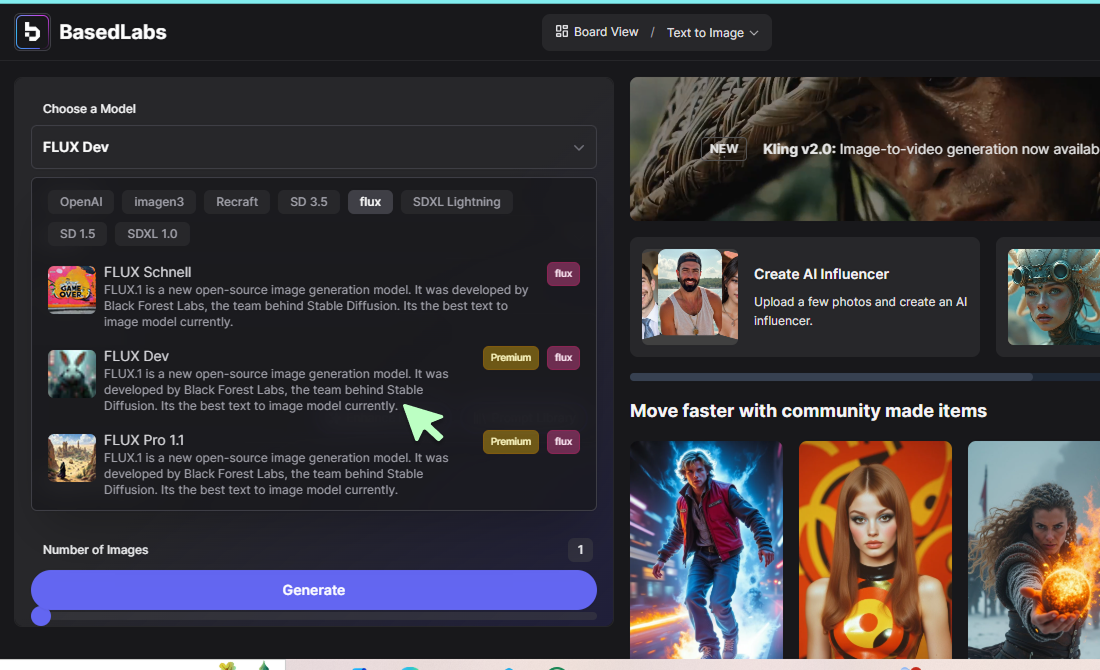Screen dimensions: 1100x670
Task: Click the flux tag on FLUX Schnell
Action: tap(563, 274)
